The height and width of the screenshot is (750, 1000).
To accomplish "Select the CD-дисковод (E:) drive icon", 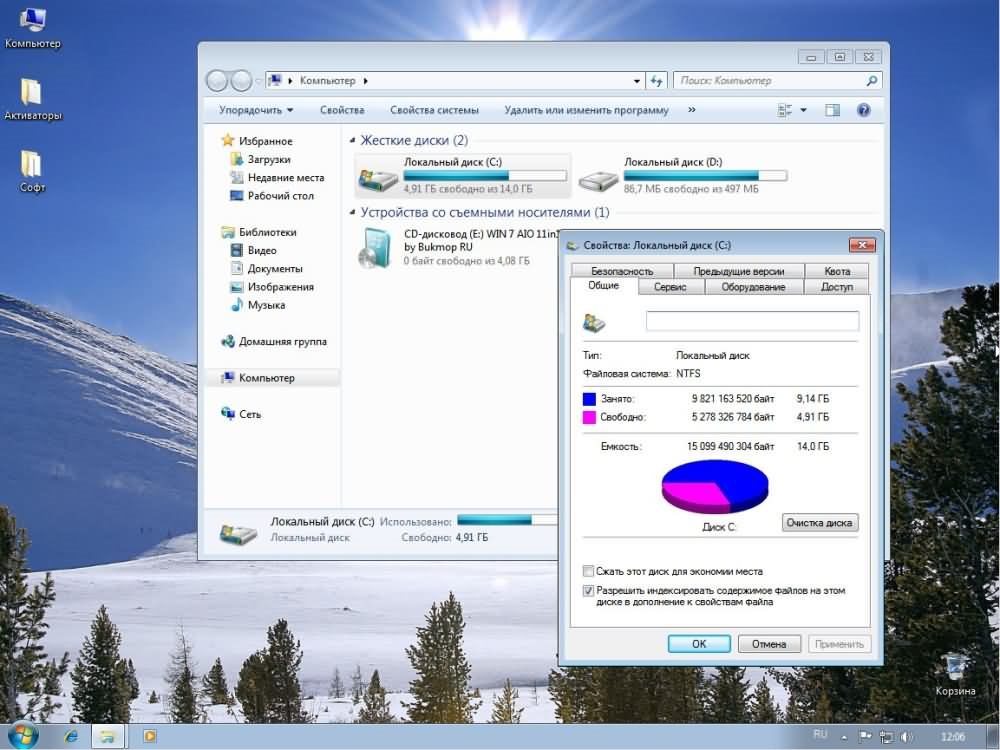I will tap(376, 247).
